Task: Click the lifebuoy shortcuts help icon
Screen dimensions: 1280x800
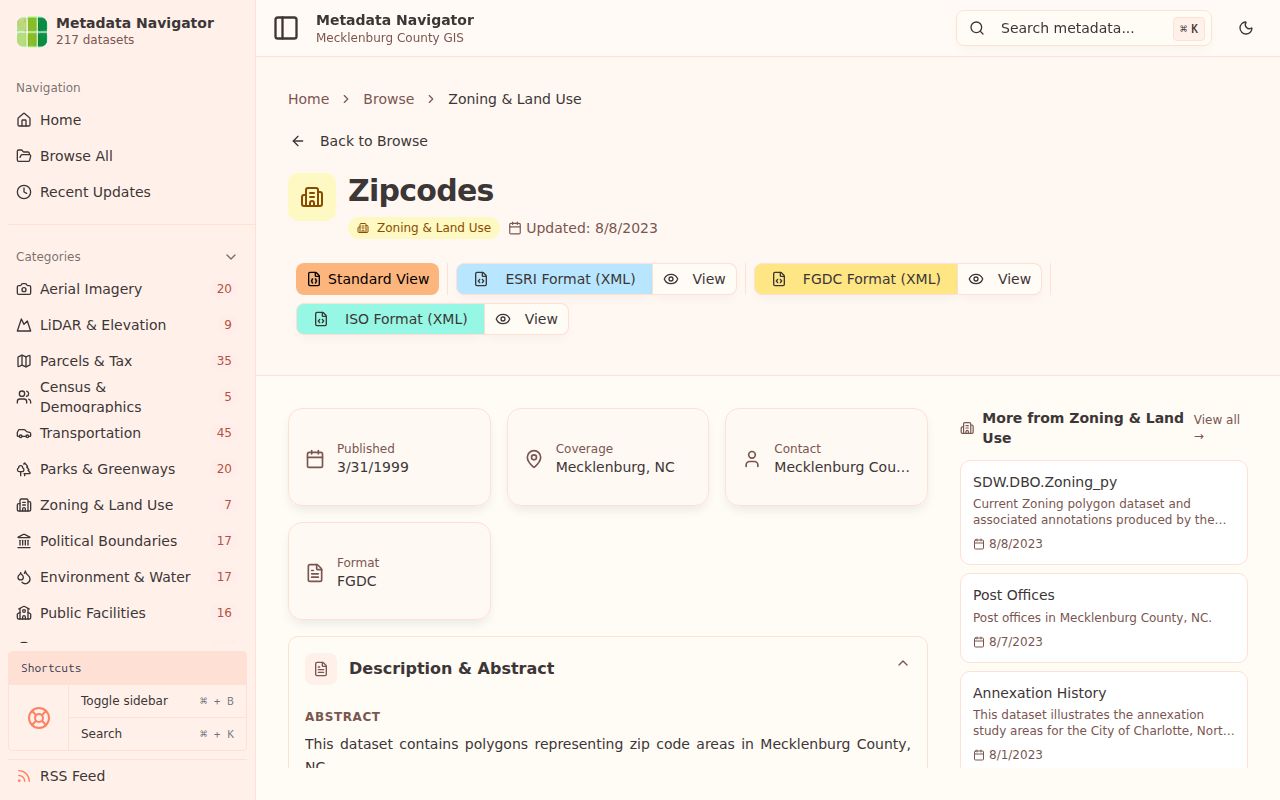Action: click(39, 717)
